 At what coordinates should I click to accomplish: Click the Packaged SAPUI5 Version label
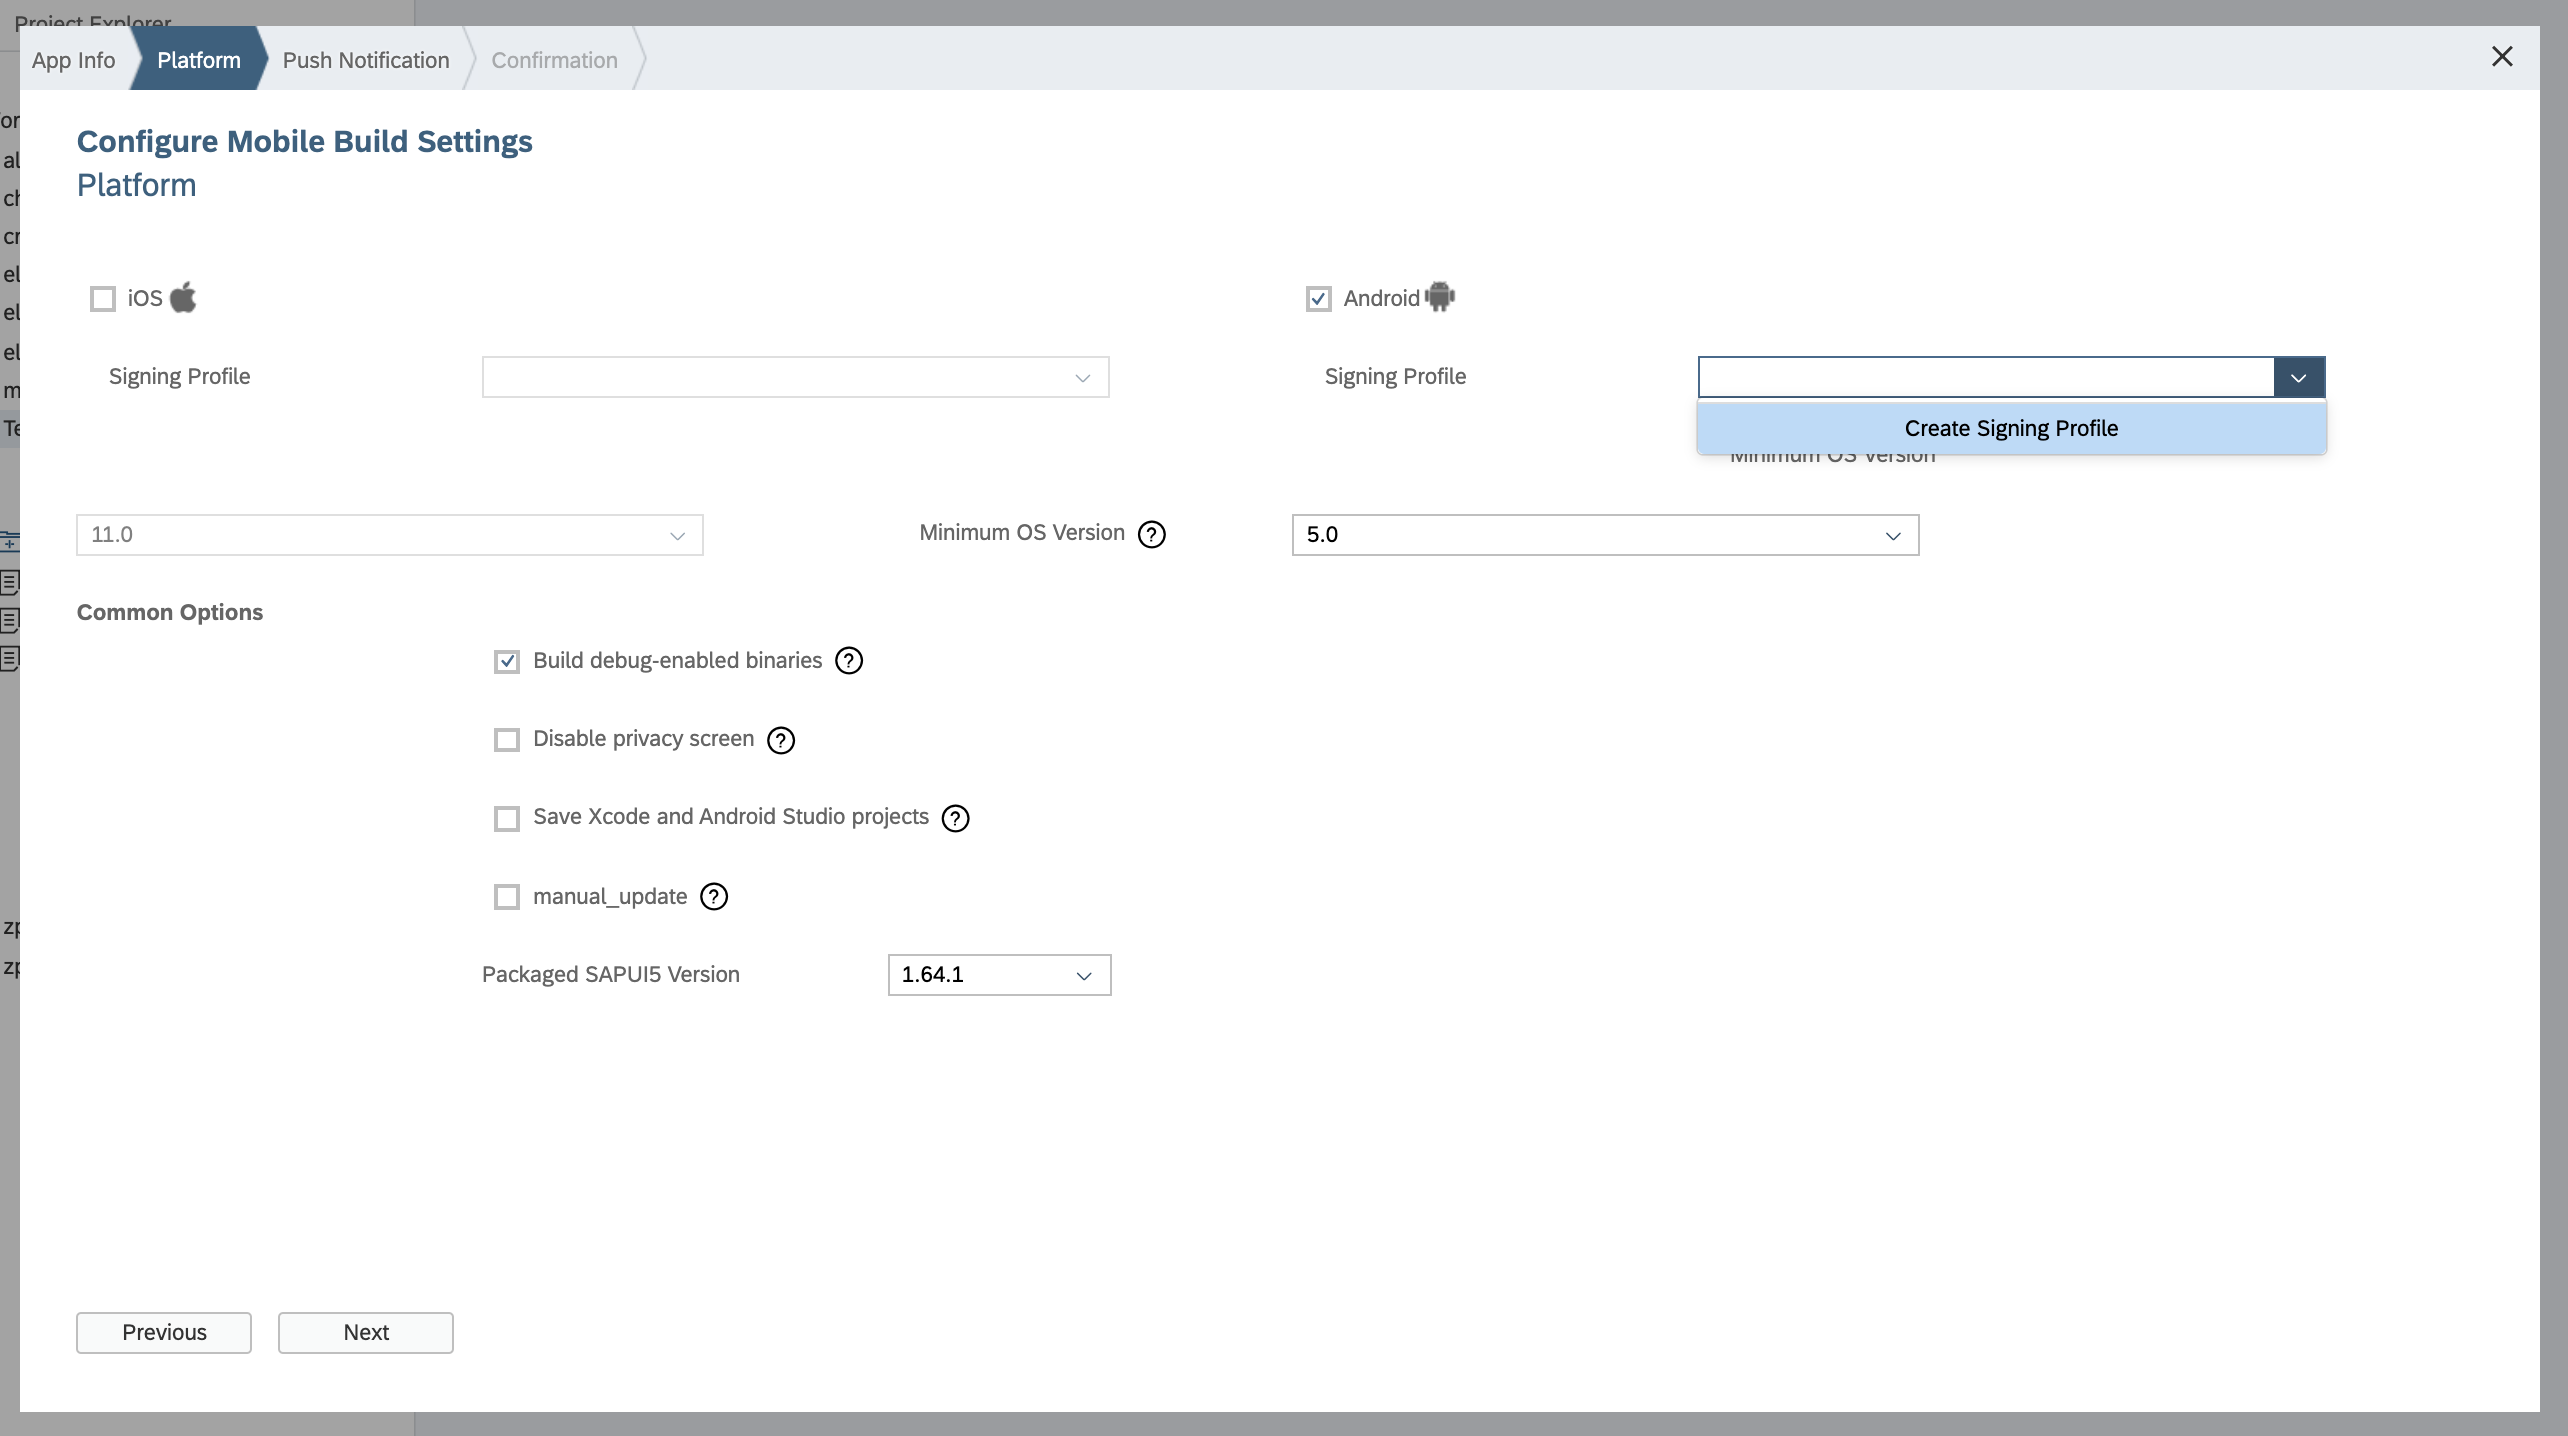pyautogui.click(x=611, y=974)
